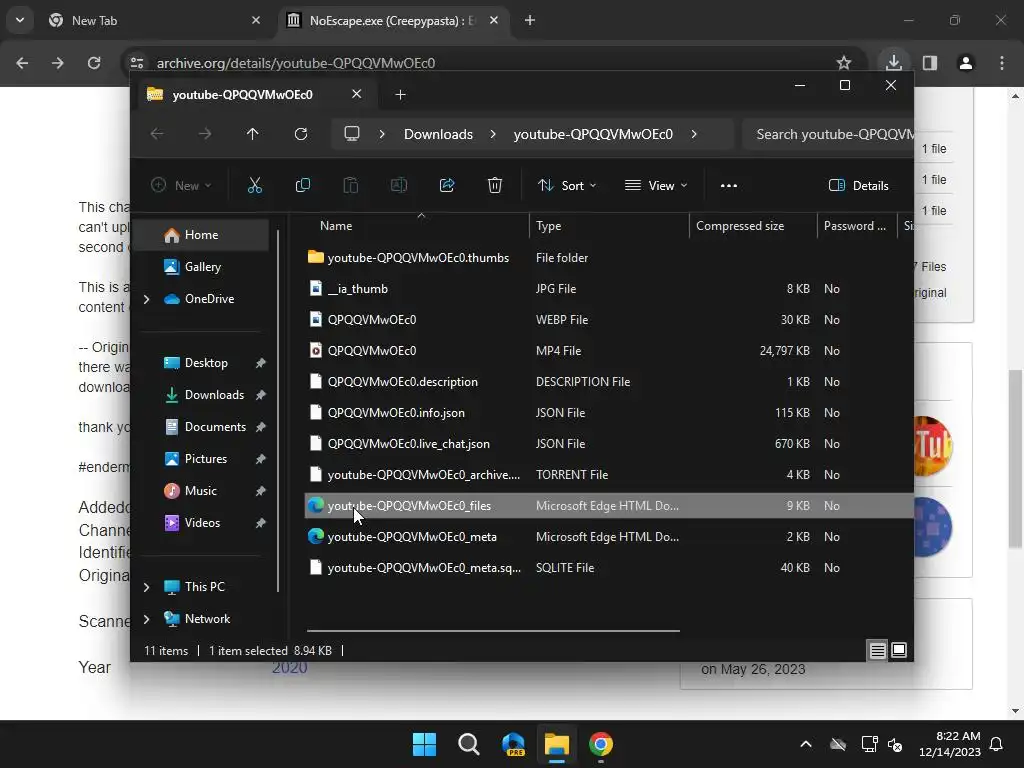Open Chrome downloads icon
Screen dimensions: 1024x768
893,63
